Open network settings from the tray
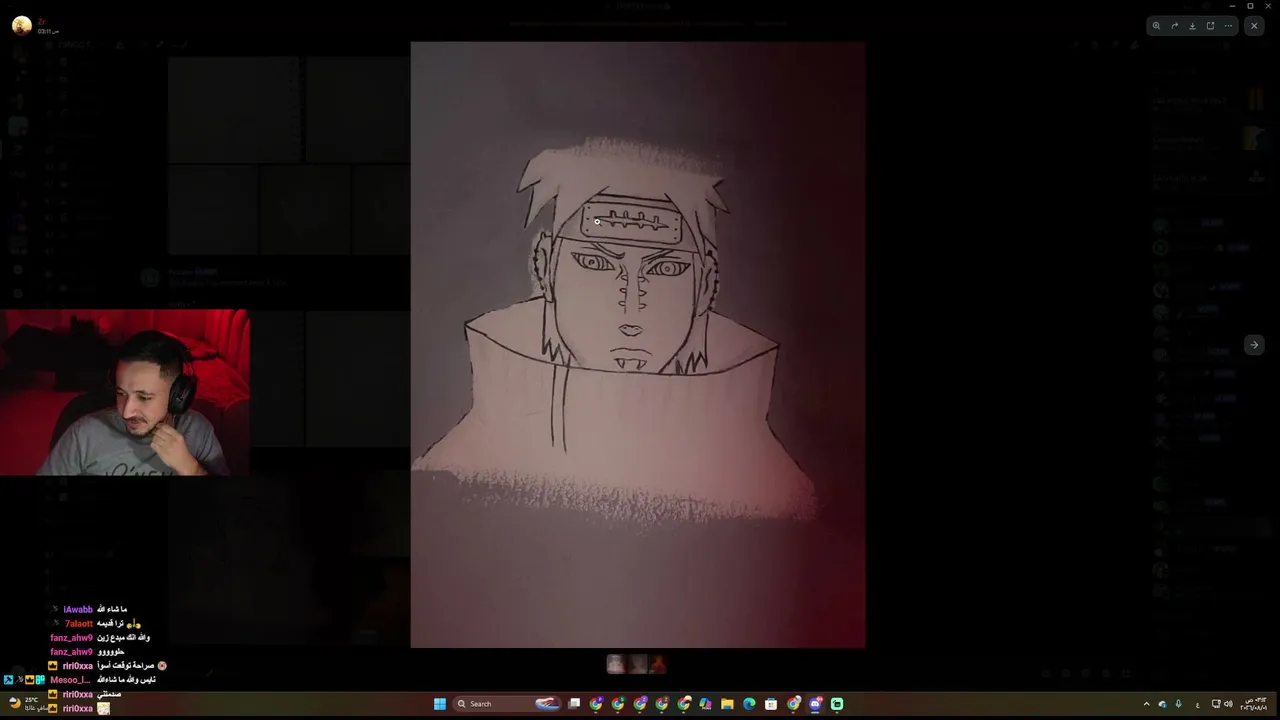This screenshot has height=720, width=1280. [1216, 704]
